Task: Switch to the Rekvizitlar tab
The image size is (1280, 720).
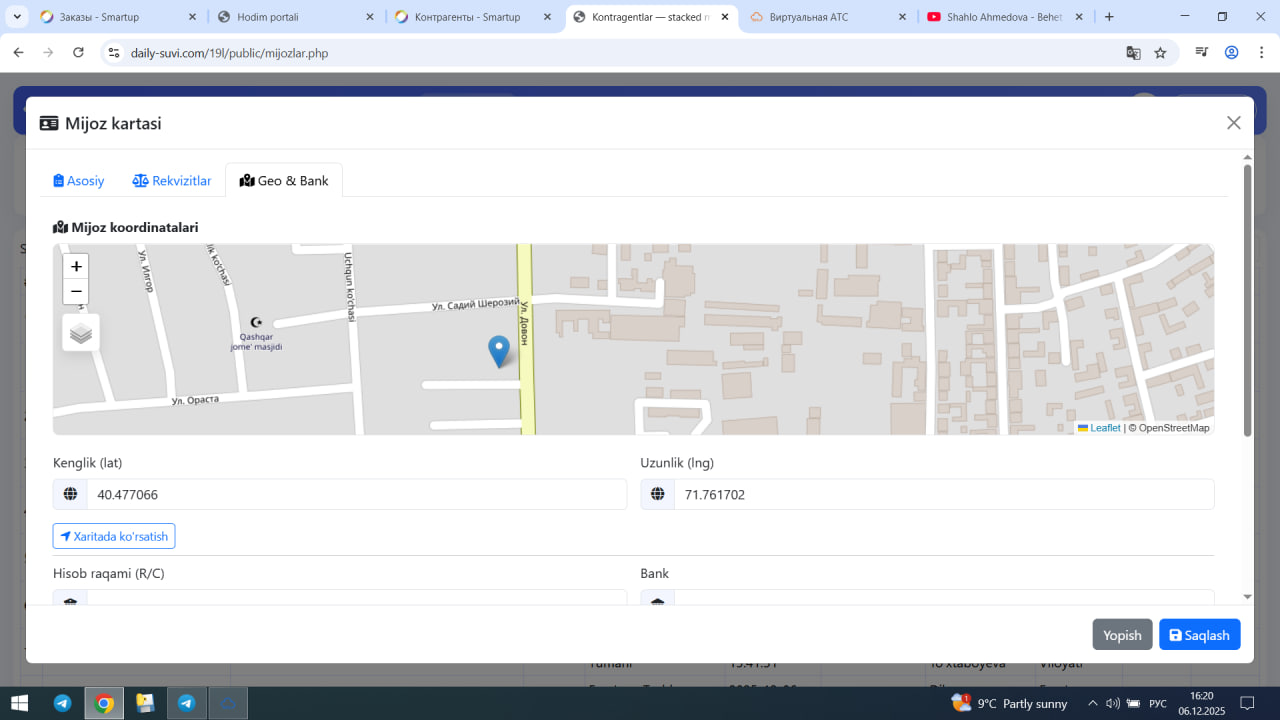Action: coord(172,181)
